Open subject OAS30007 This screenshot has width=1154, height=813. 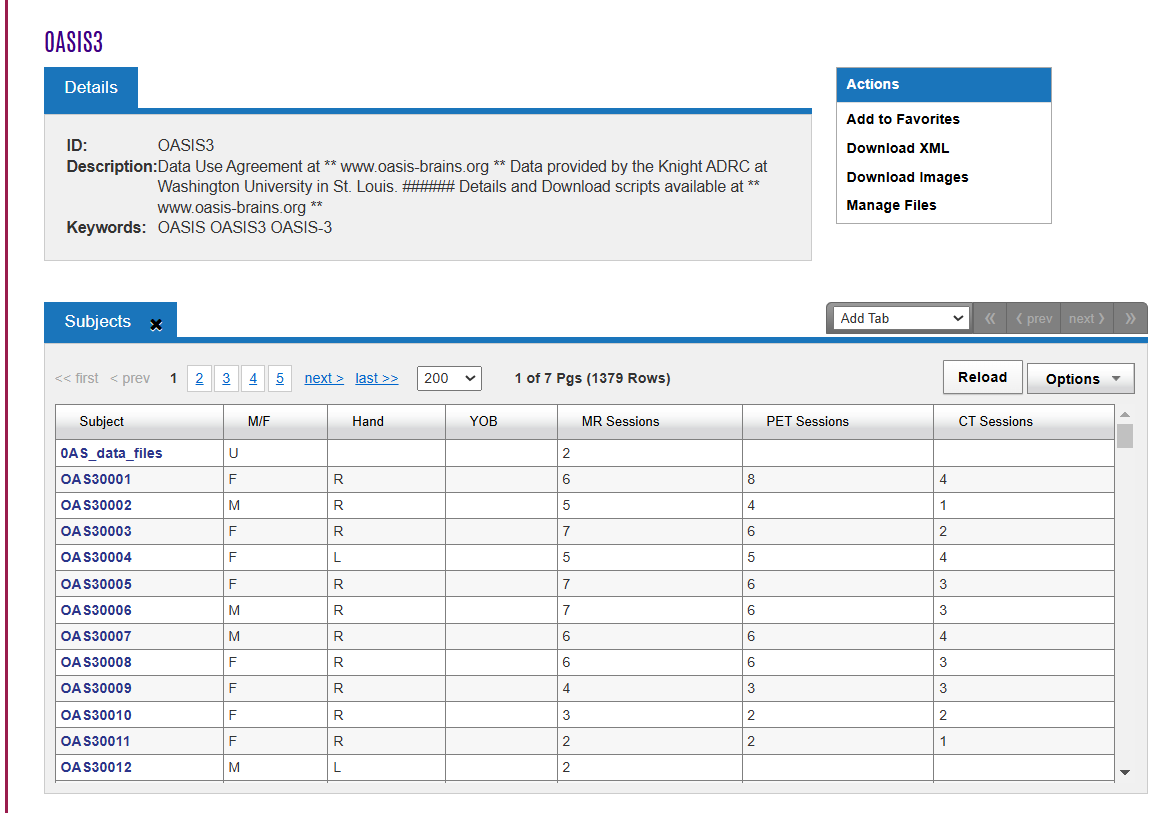pos(96,636)
